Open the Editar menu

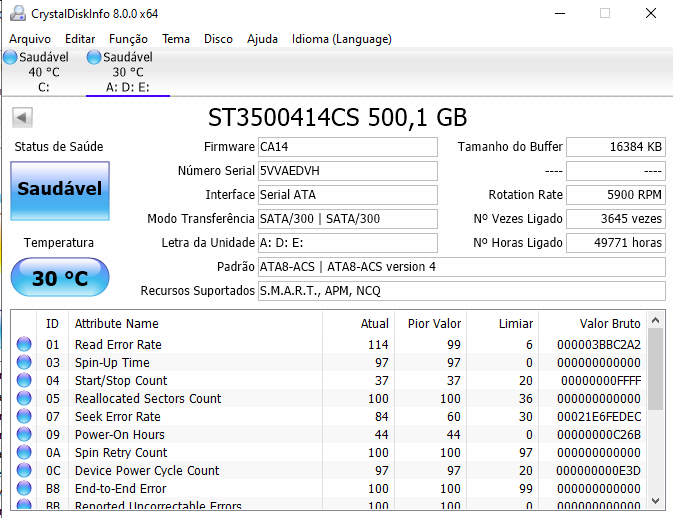coord(80,39)
